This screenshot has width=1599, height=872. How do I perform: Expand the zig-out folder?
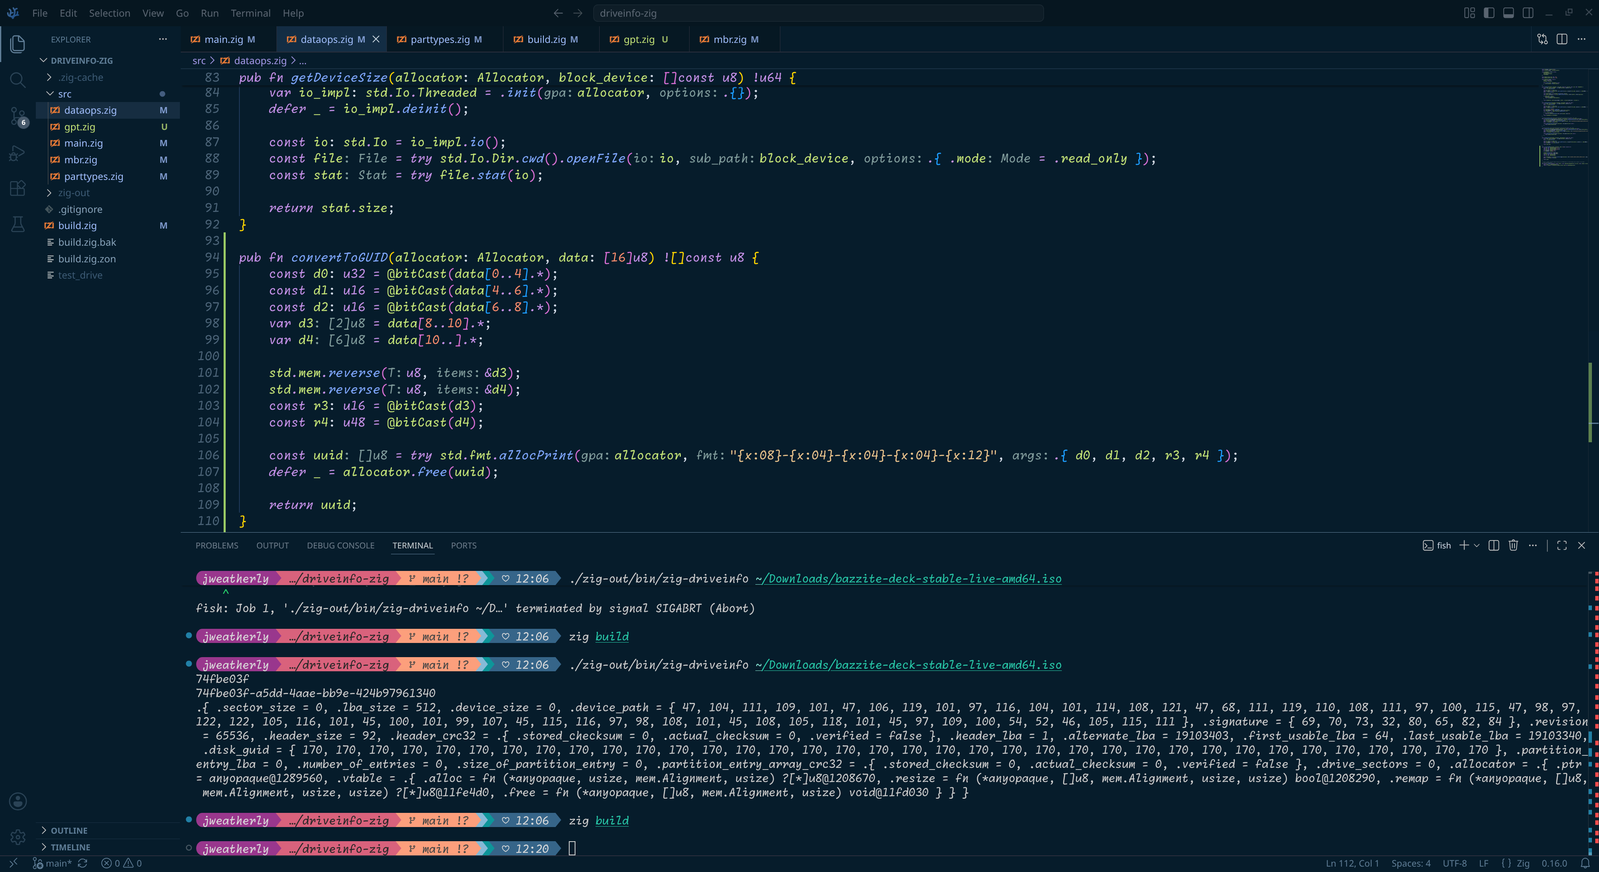[110, 193]
